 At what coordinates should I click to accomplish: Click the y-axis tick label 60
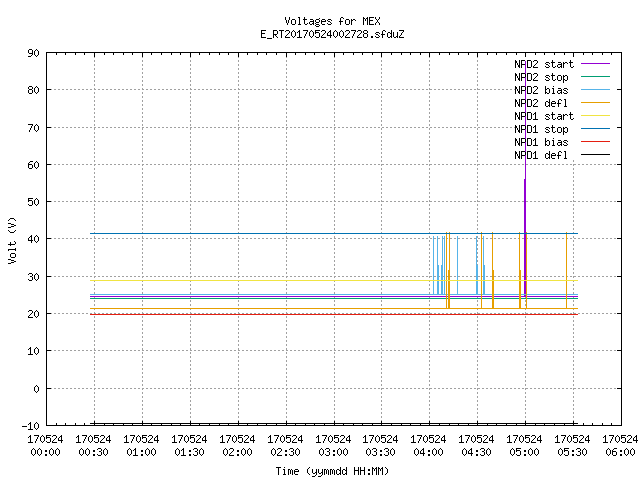click(33, 165)
